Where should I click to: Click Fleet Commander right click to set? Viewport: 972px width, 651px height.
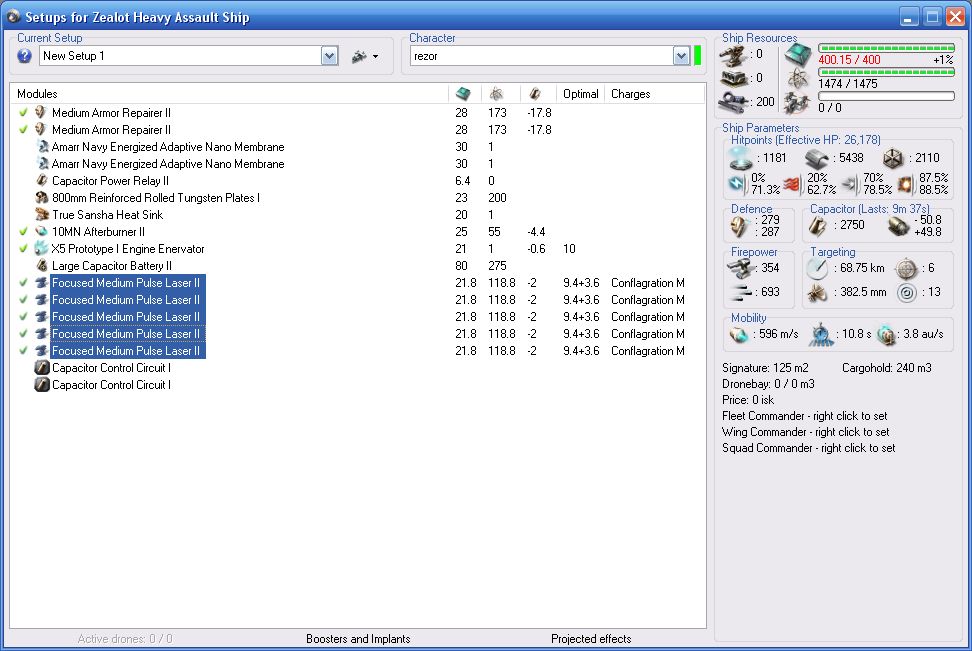[805, 416]
